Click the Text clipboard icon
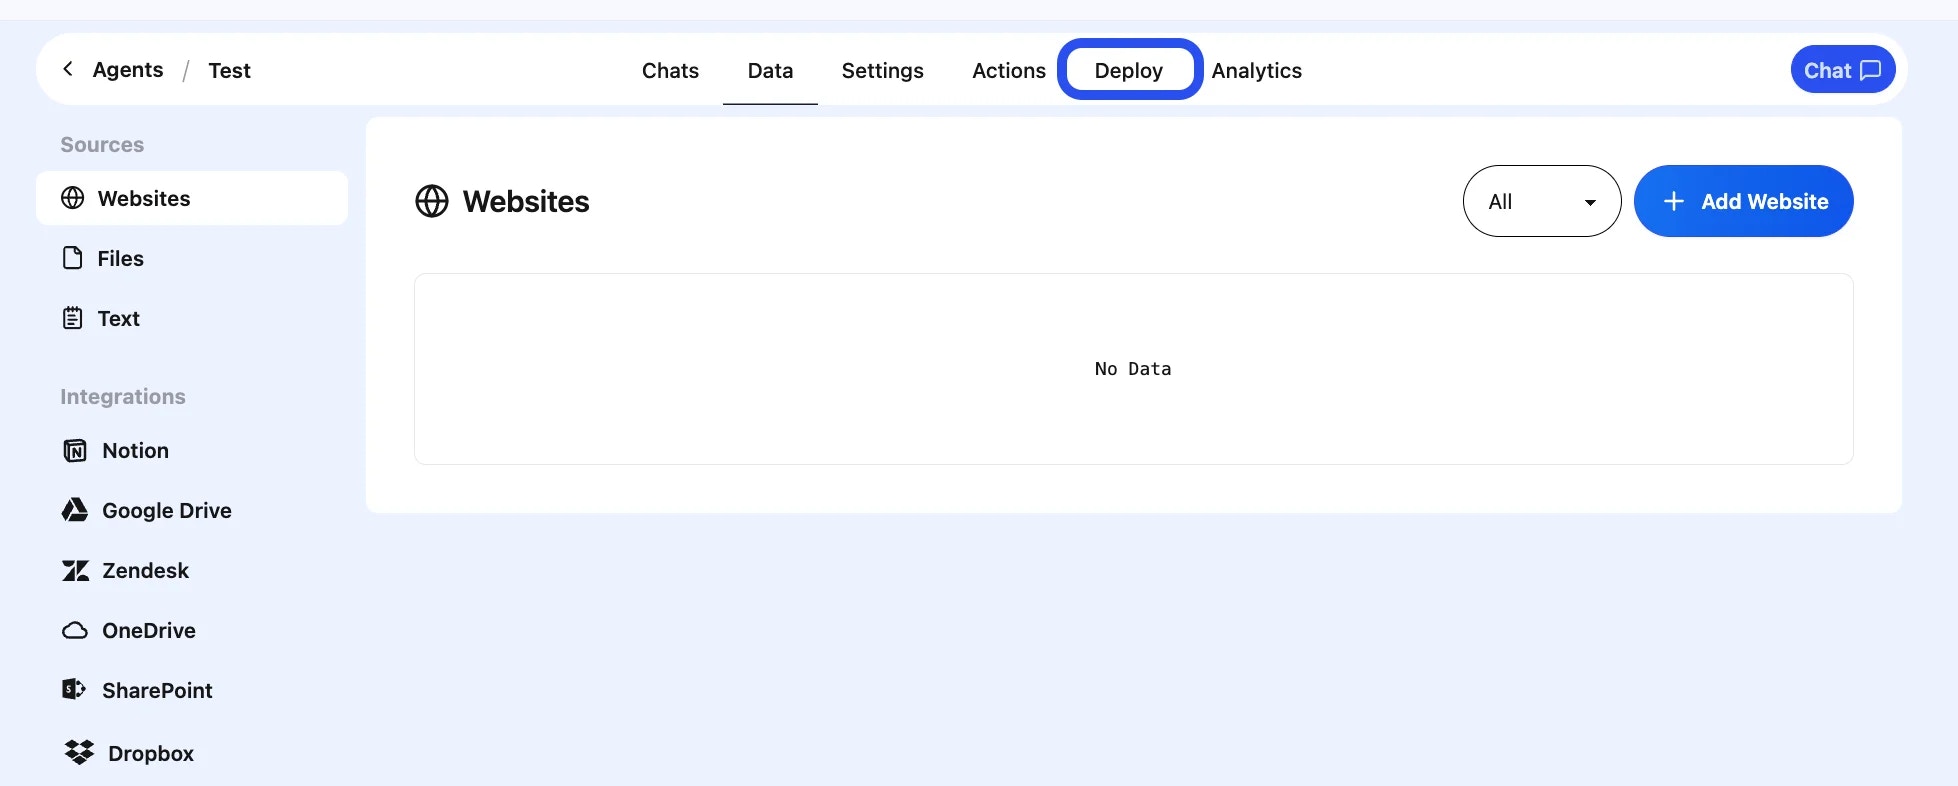The image size is (1958, 786). click(73, 318)
